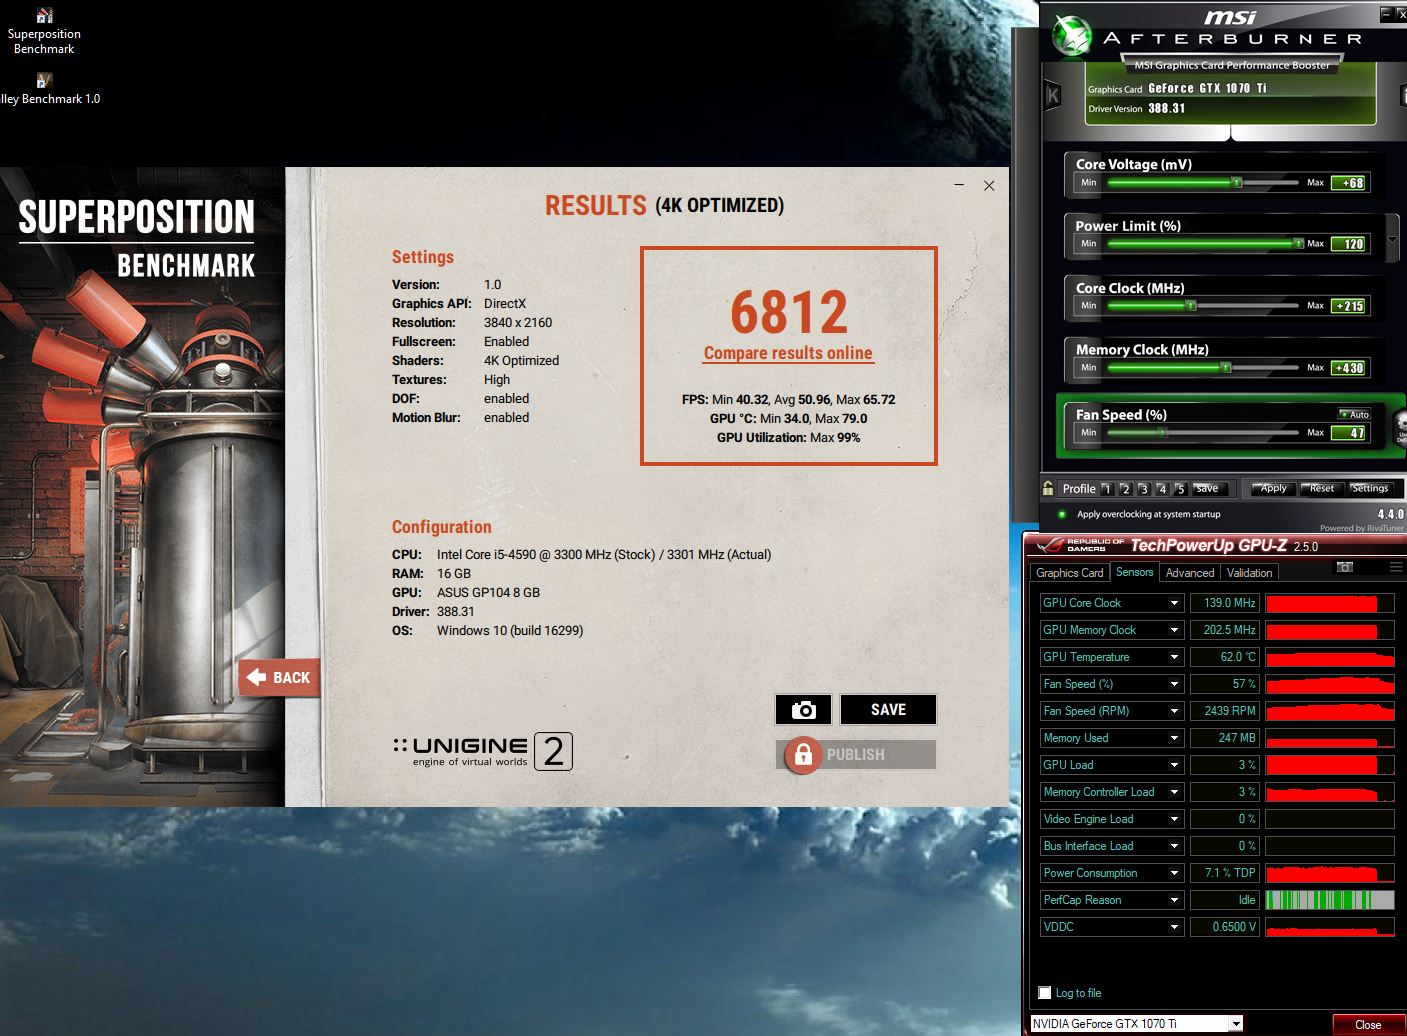The width and height of the screenshot is (1407, 1036).
Task: Click the Core Clock +215 value field
Action: tap(1349, 306)
